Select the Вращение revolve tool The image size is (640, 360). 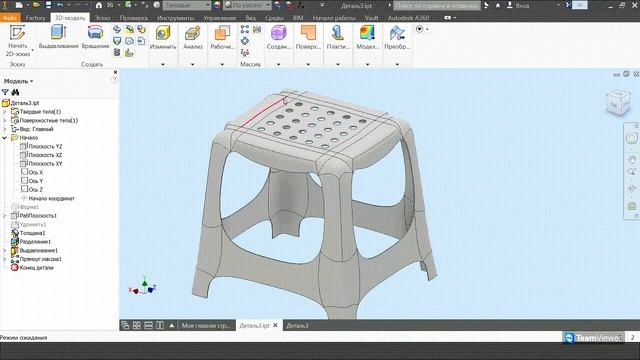coord(95,37)
